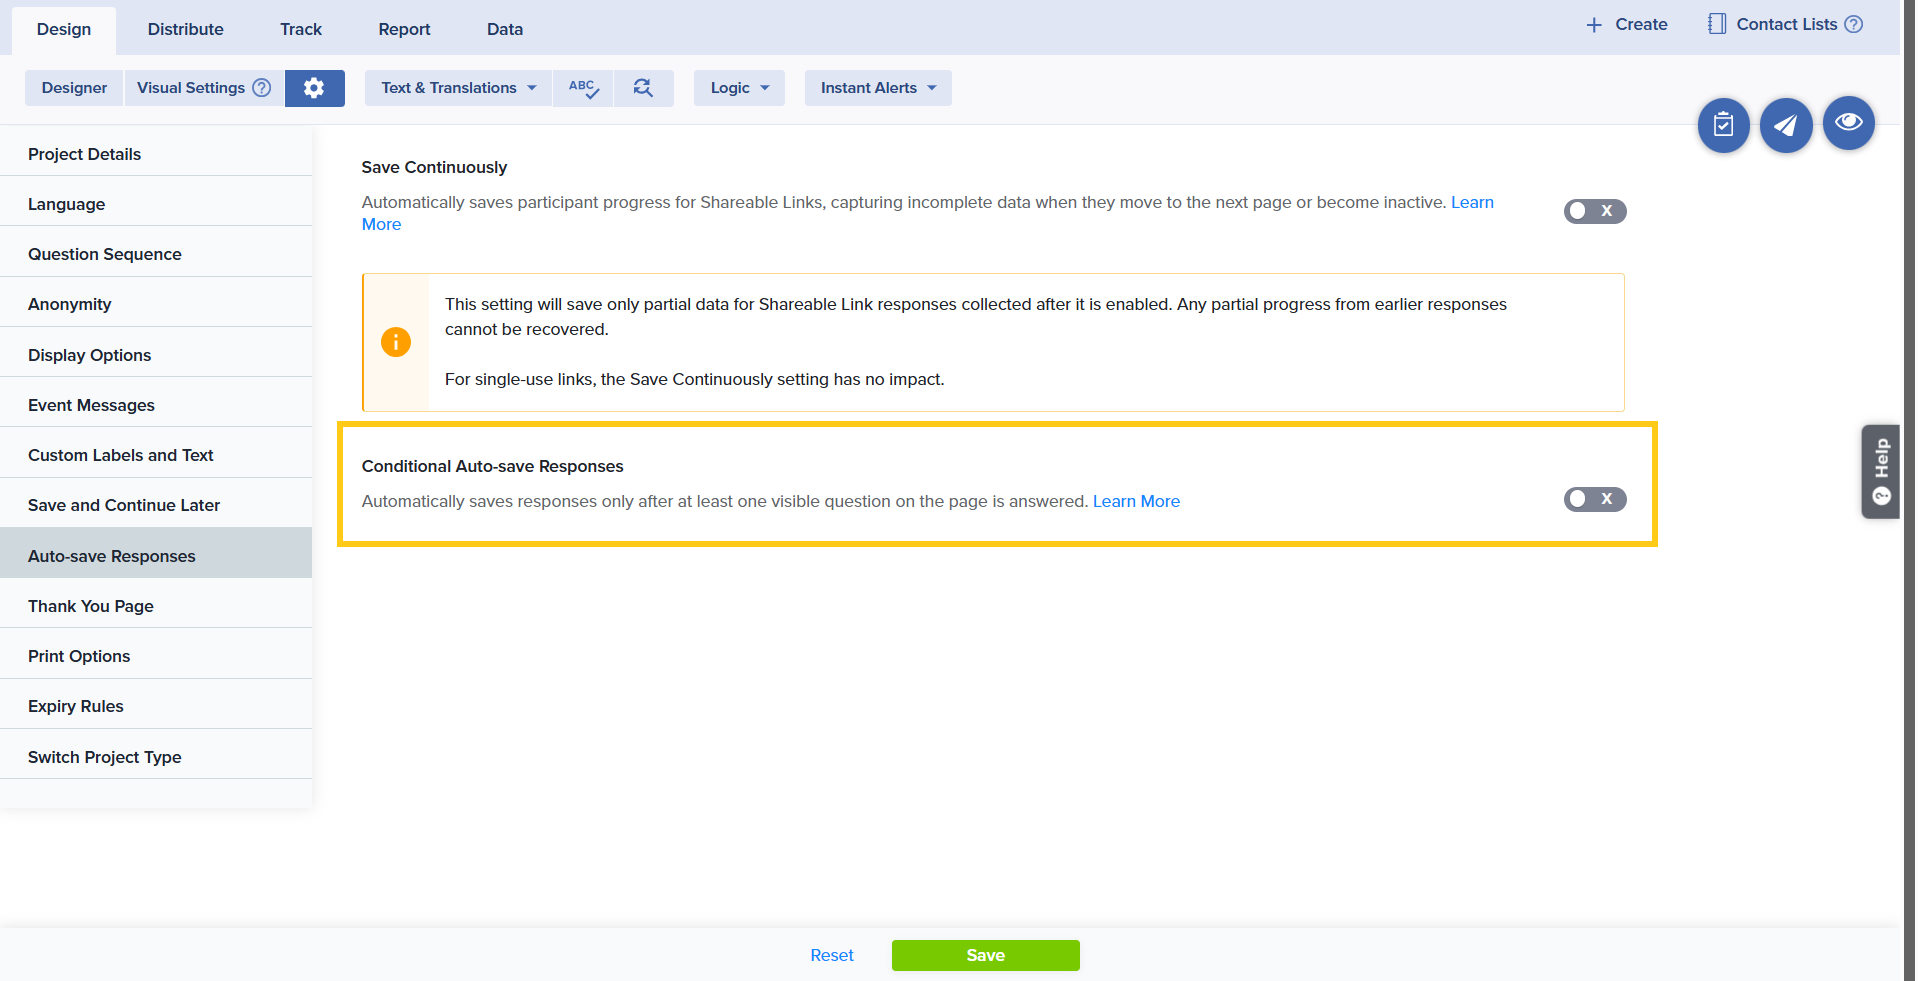The height and width of the screenshot is (981, 1918).
Task: Click the eye preview round button
Action: pyautogui.click(x=1848, y=123)
